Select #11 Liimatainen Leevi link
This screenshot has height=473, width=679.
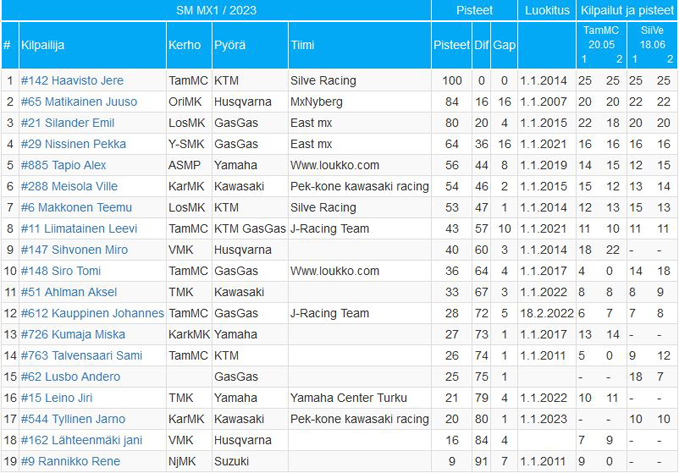coord(79,229)
